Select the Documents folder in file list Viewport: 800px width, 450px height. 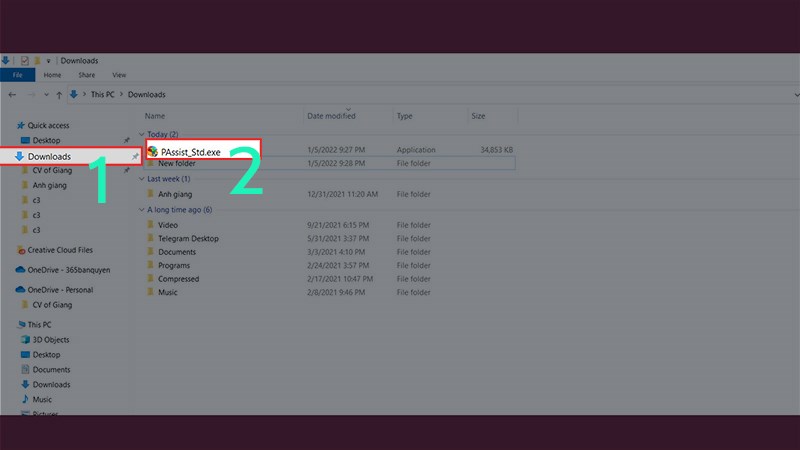[x=177, y=252]
